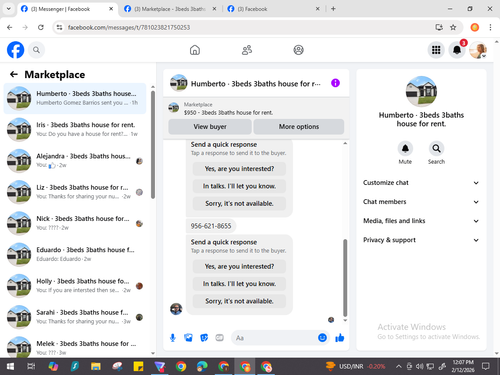The width and height of the screenshot is (500, 375).
Task: Search in the conversation
Action: (436, 148)
